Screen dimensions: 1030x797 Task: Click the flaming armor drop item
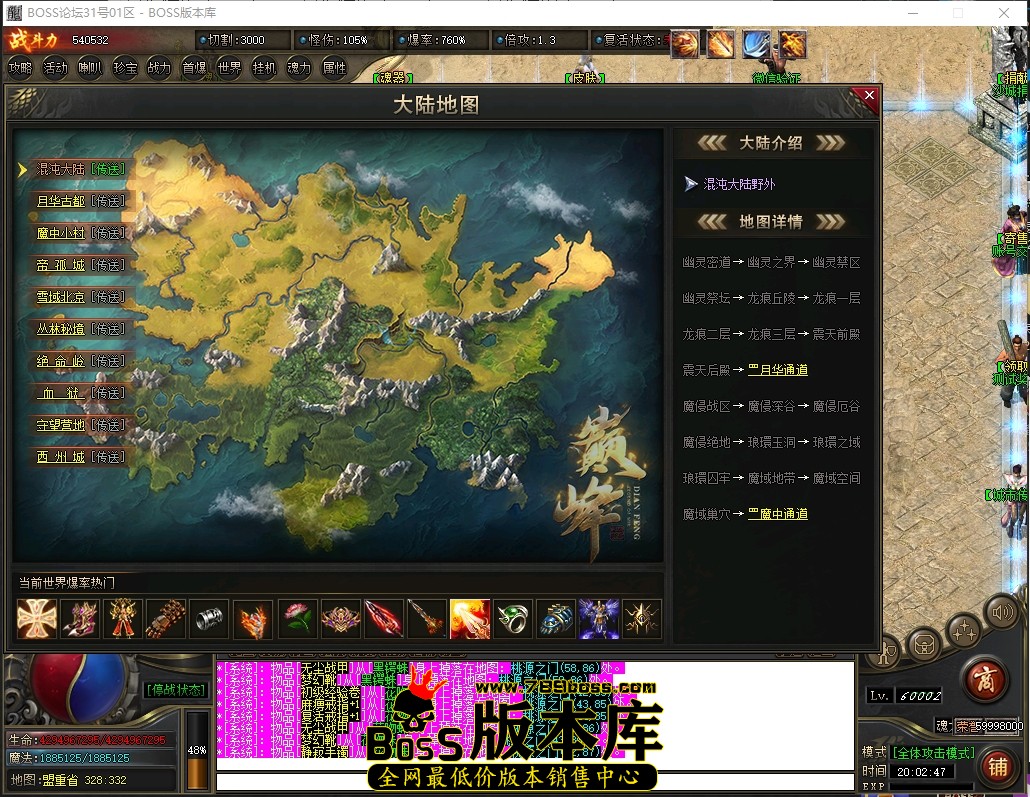(x=253, y=618)
